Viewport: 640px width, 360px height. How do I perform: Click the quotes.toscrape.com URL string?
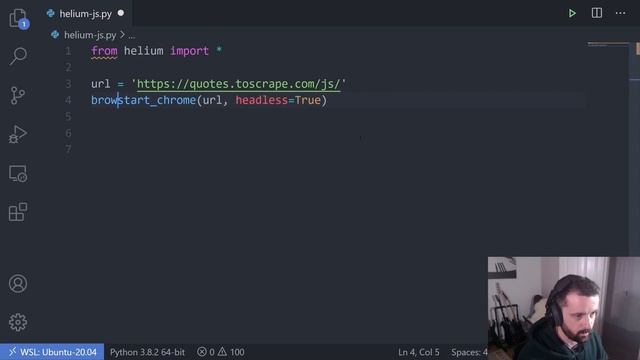click(x=238, y=84)
